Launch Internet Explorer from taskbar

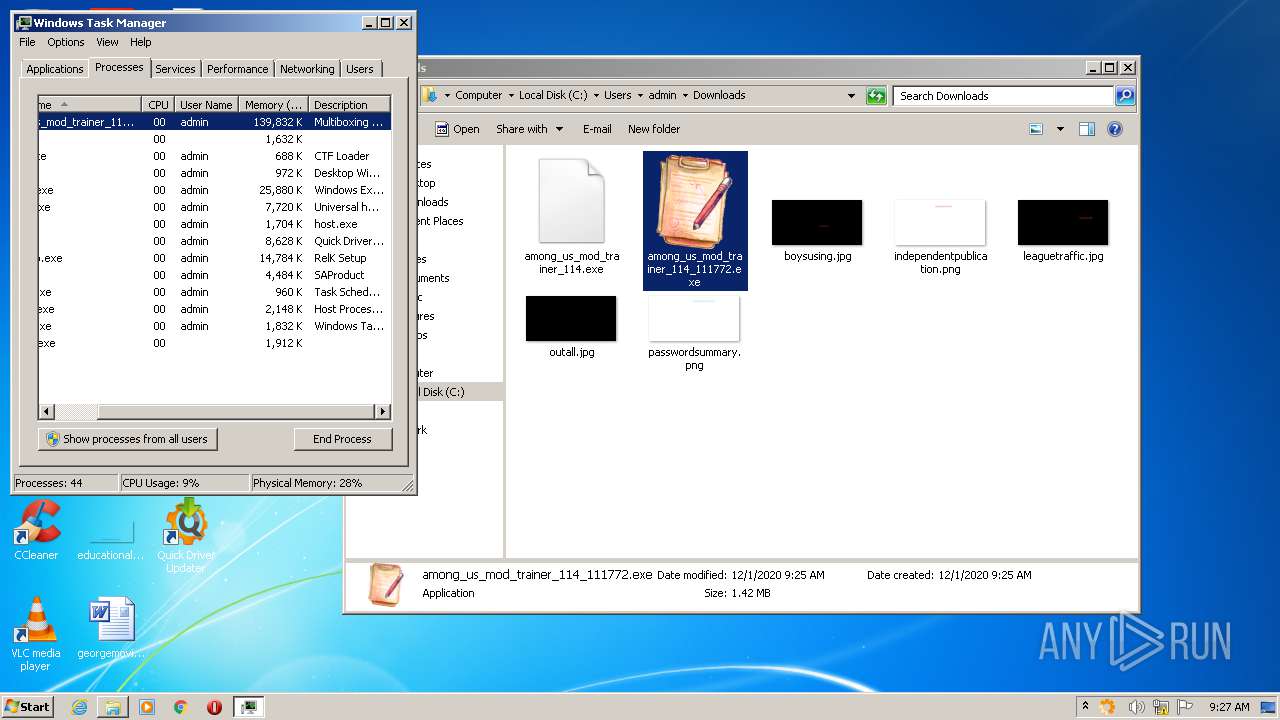pos(79,707)
